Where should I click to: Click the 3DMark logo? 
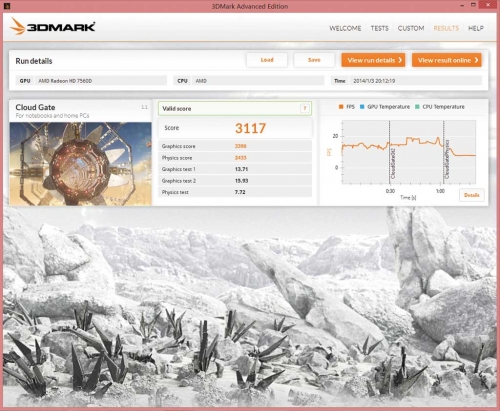pyautogui.click(x=52, y=27)
